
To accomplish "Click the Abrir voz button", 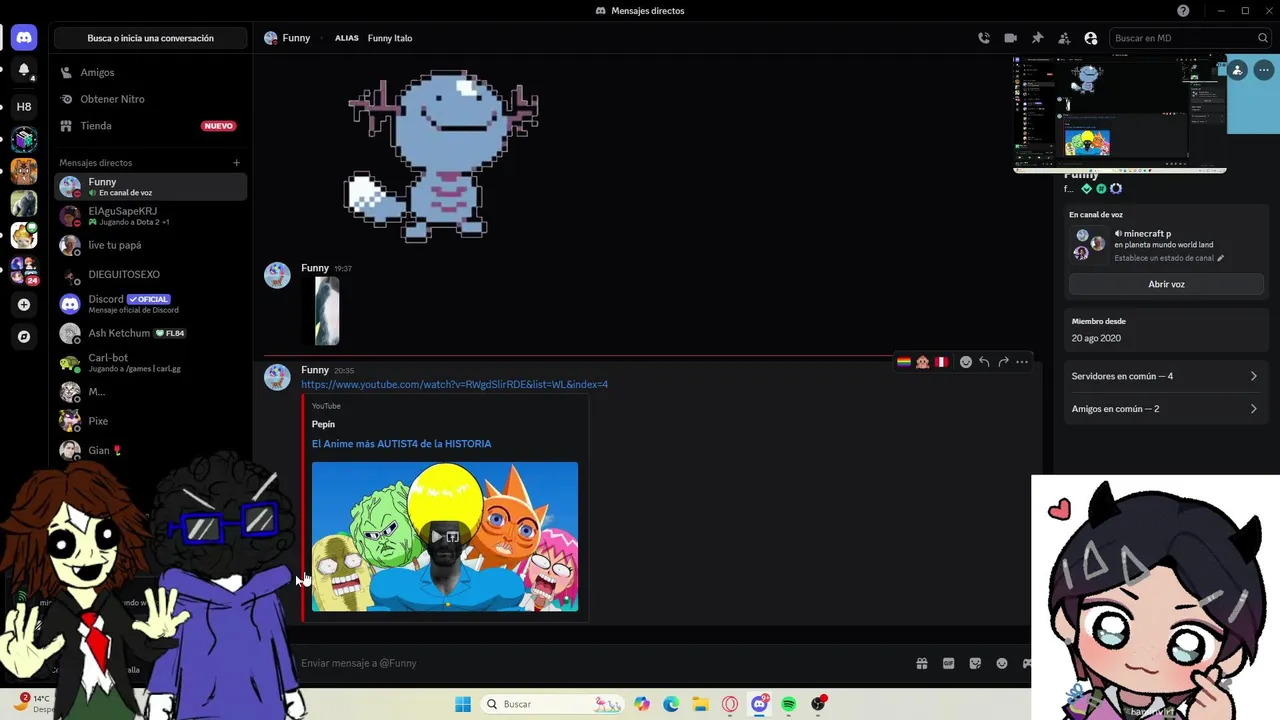I will point(1166,284).
